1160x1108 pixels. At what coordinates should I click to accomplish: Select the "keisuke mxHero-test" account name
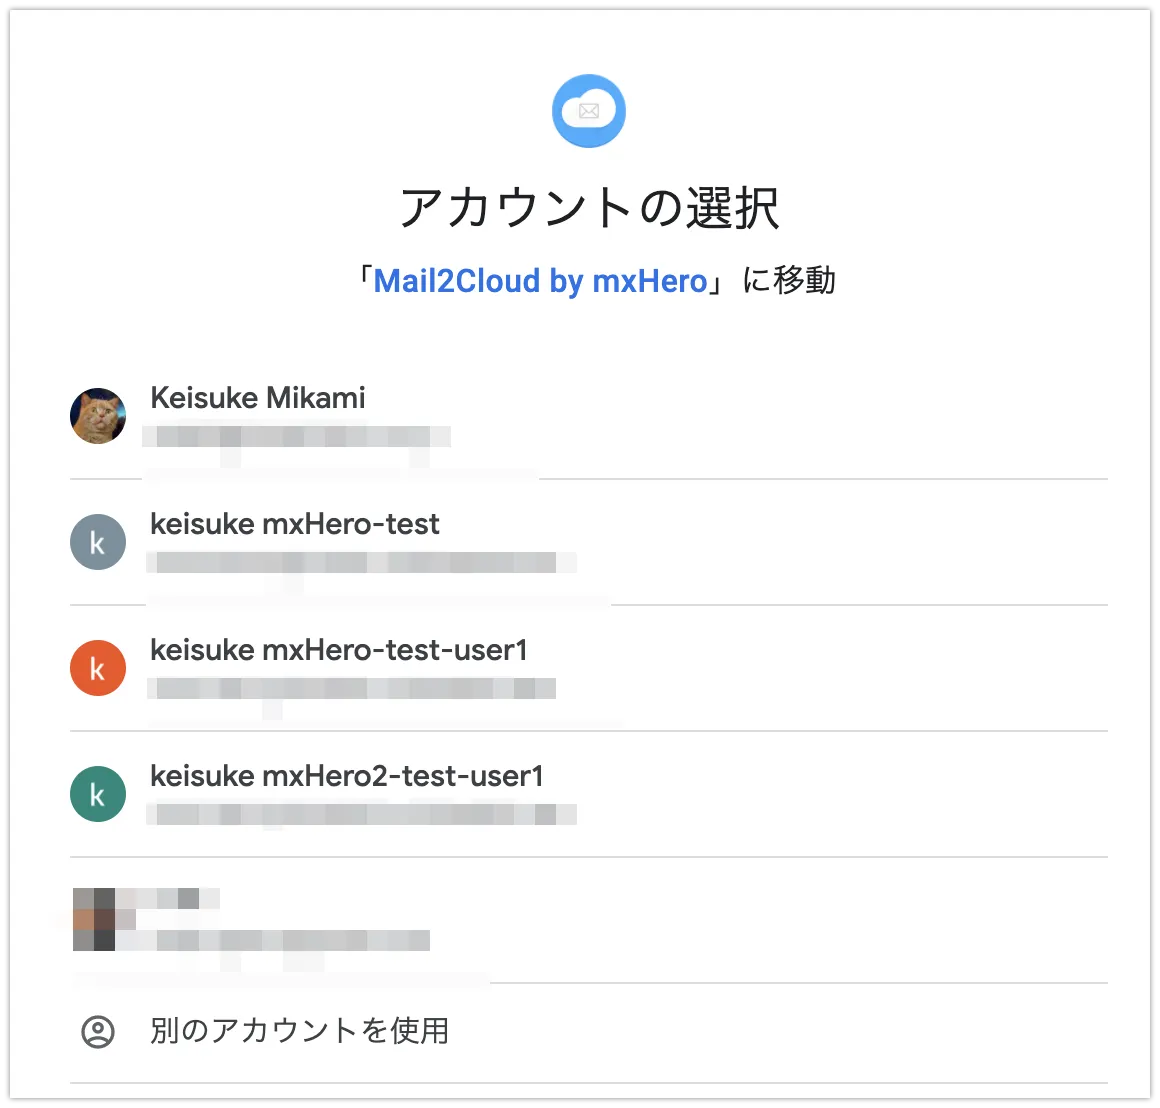[x=295, y=524]
